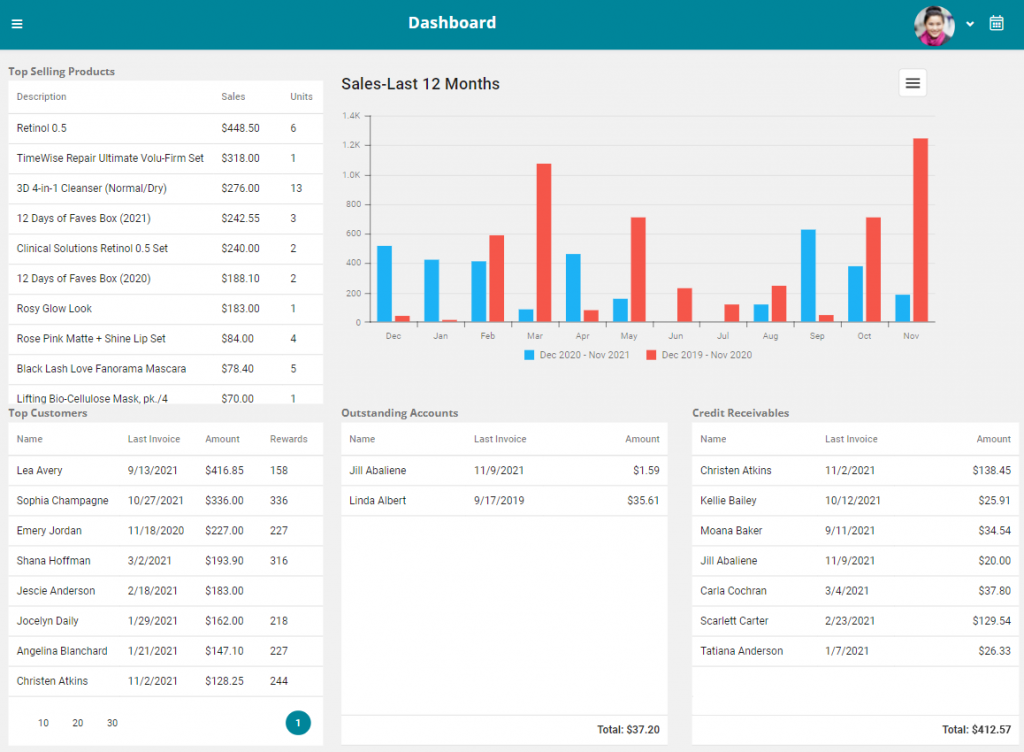Select page size 10 for Top Customers
1024x752 pixels.
(x=42, y=722)
